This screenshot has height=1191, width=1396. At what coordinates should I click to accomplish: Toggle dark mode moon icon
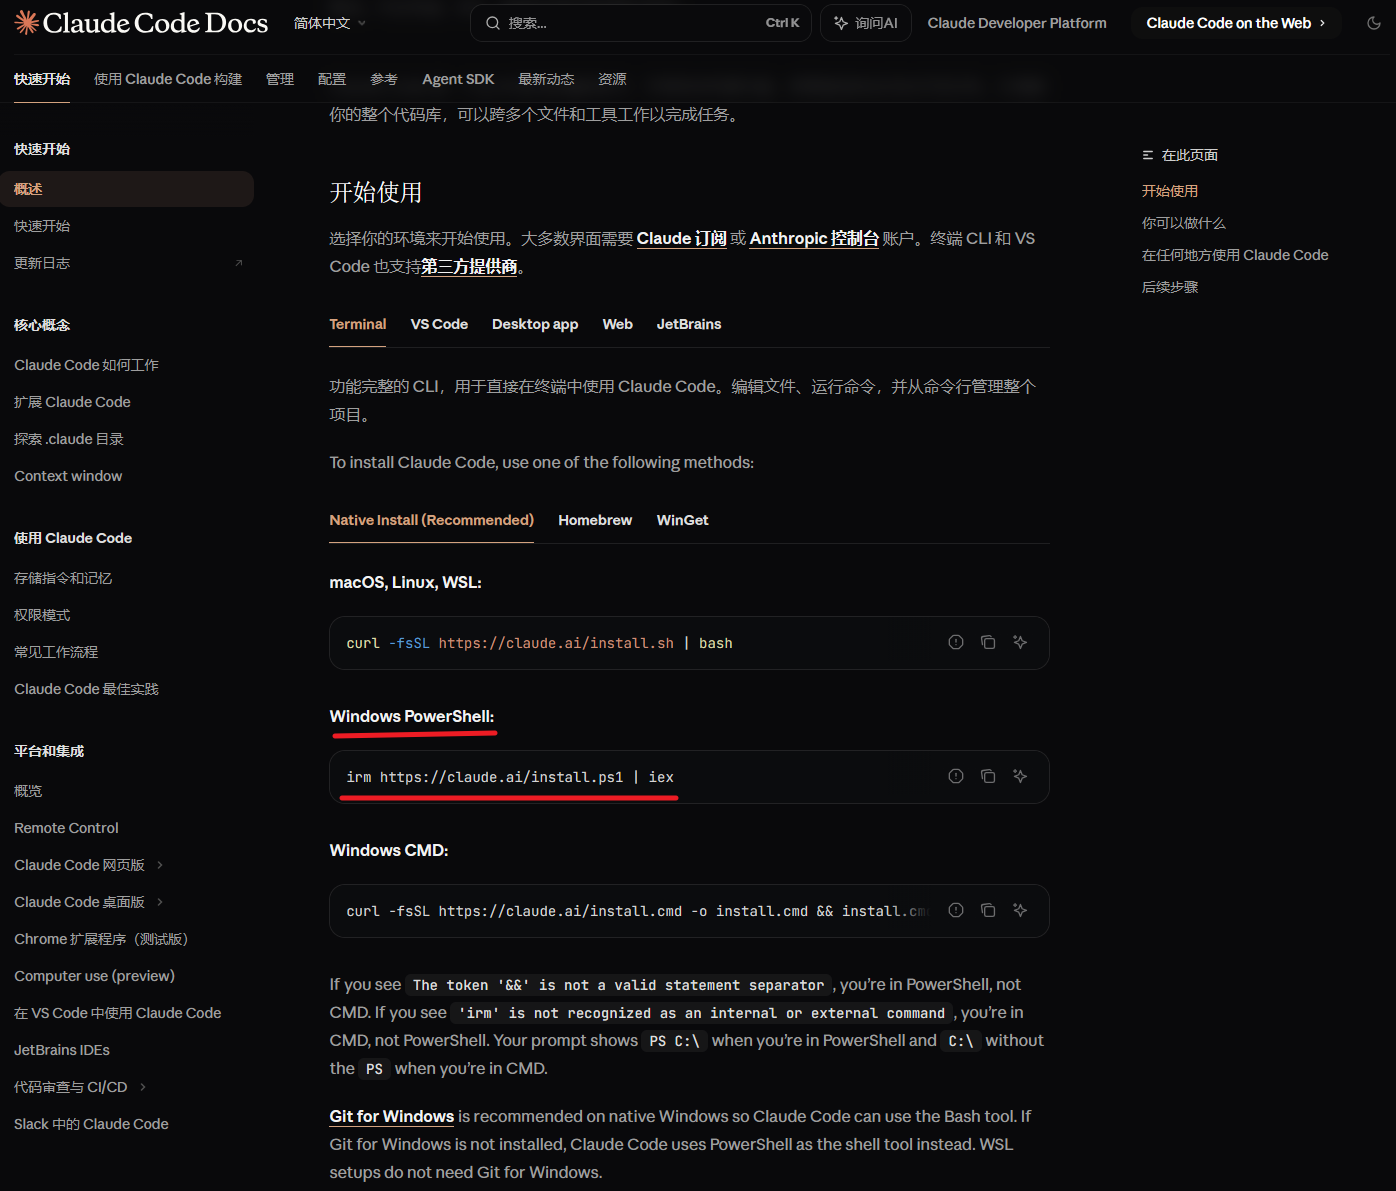click(x=1374, y=23)
